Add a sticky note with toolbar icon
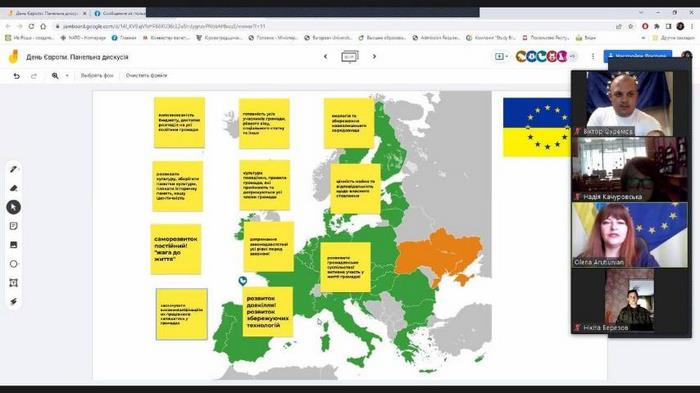The image size is (700, 393). click(x=13, y=226)
